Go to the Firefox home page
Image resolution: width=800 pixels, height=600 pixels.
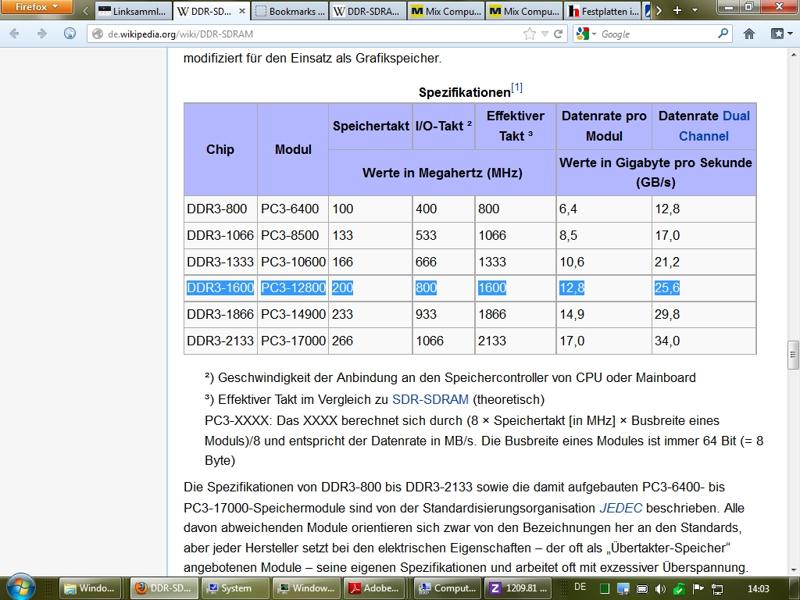[x=749, y=33]
